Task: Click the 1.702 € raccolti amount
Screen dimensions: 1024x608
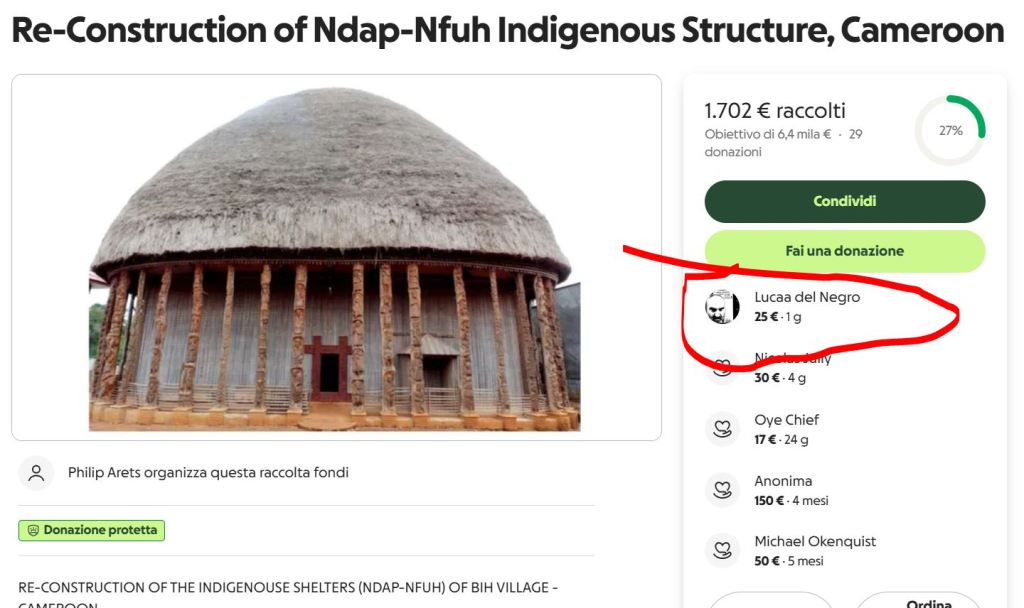Action: [774, 111]
